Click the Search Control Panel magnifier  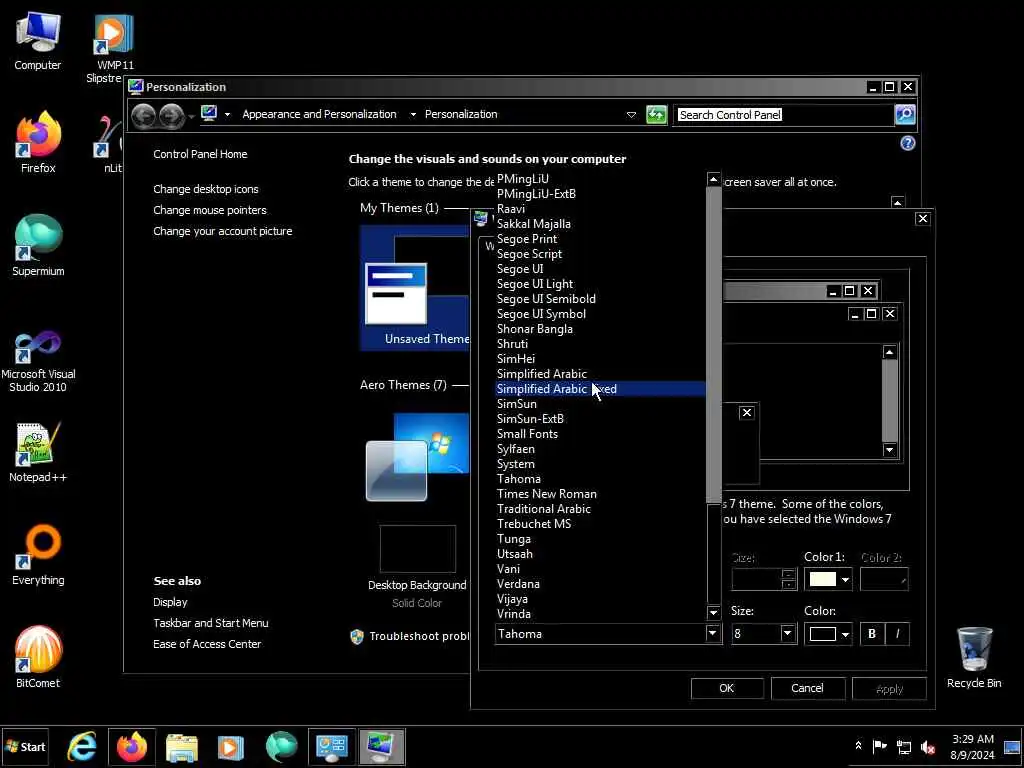click(x=905, y=114)
